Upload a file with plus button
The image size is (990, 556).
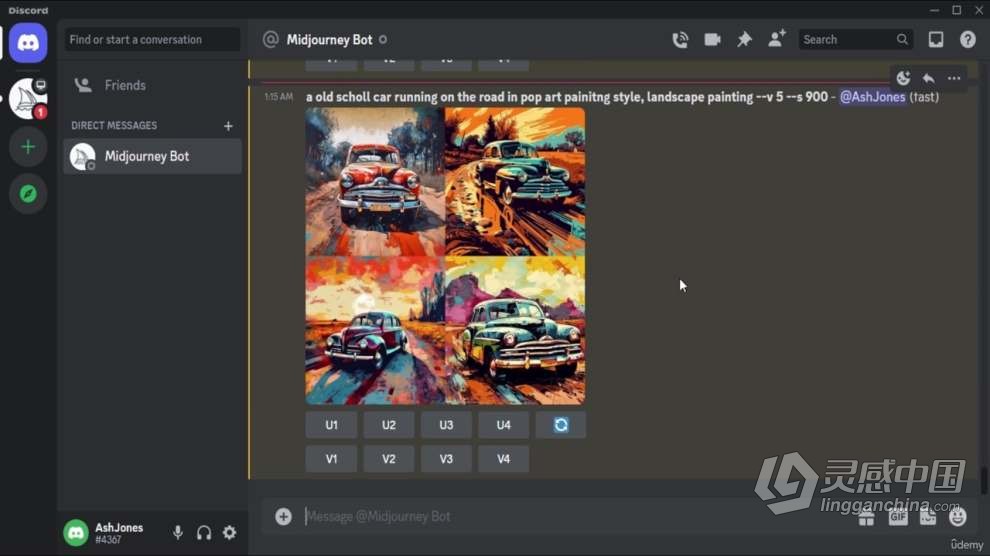(283, 517)
